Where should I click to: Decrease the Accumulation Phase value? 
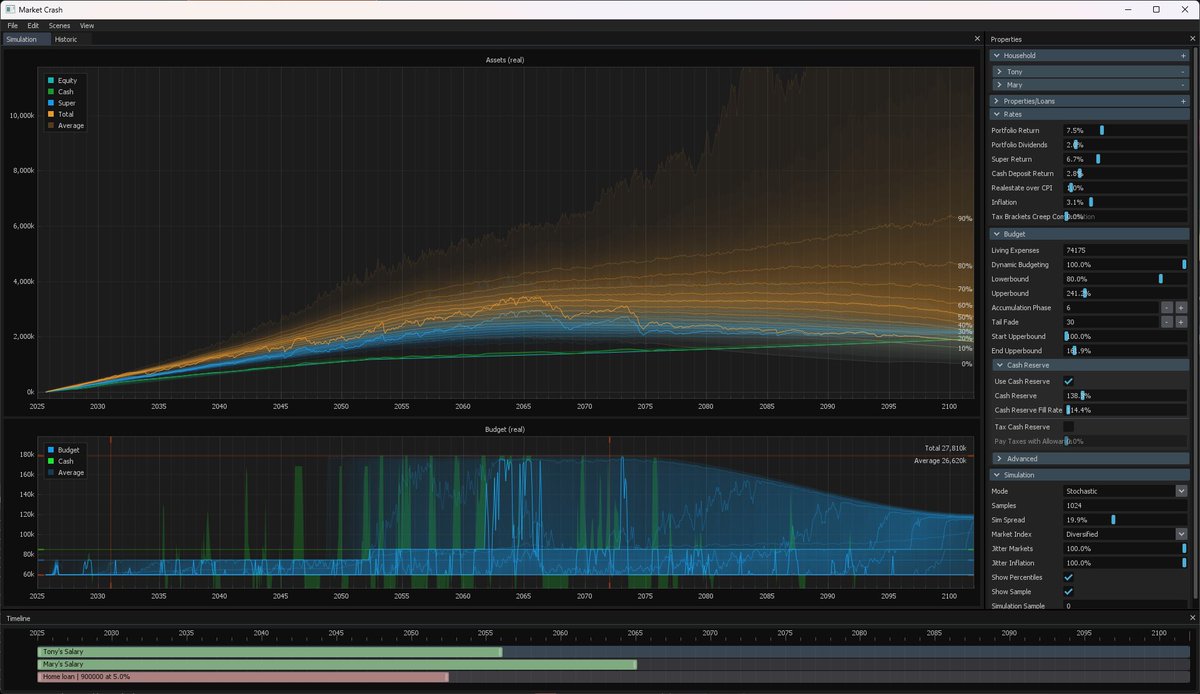1166,308
